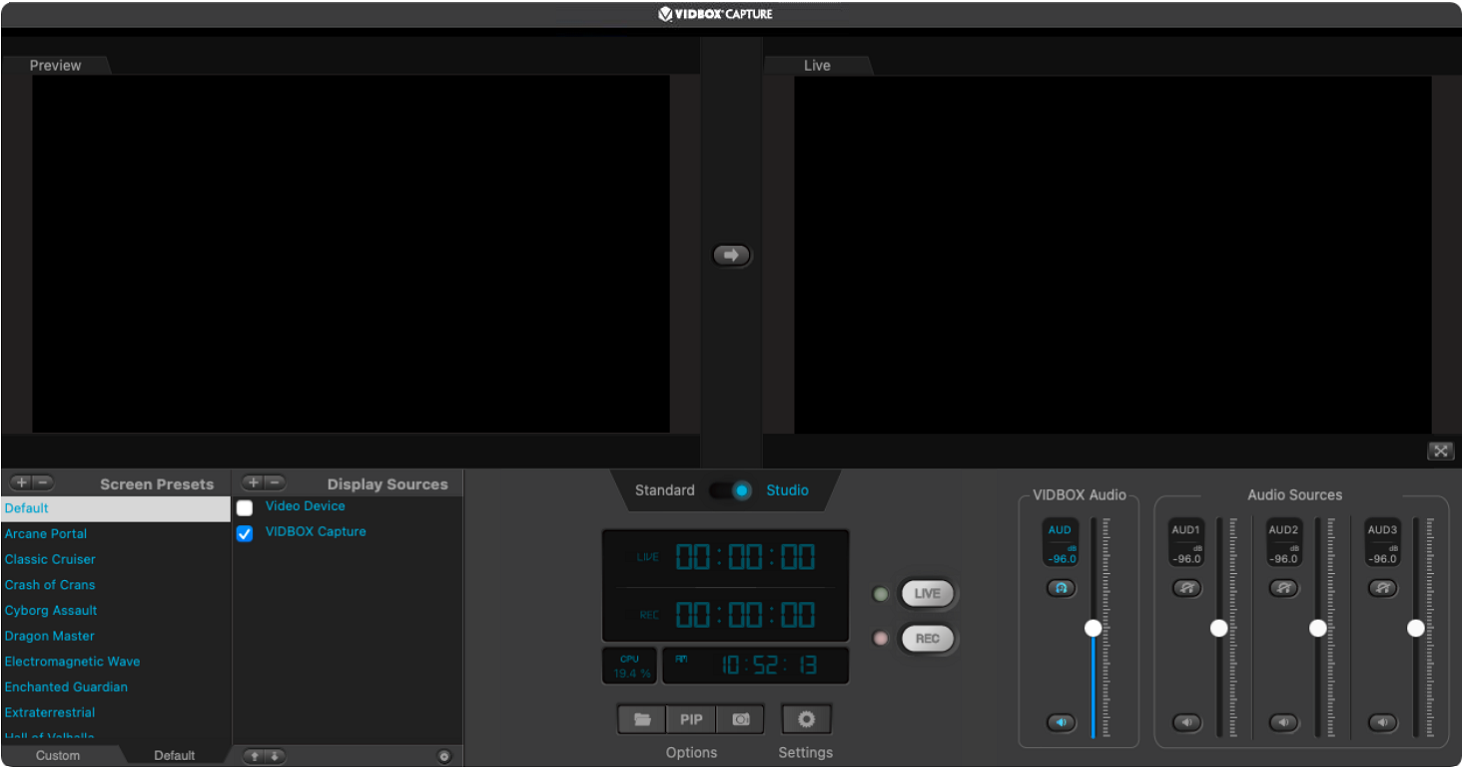Screen dimensions: 1462x768
Task: Open Settings with the gear button
Action: pyautogui.click(x=806, y=719)
